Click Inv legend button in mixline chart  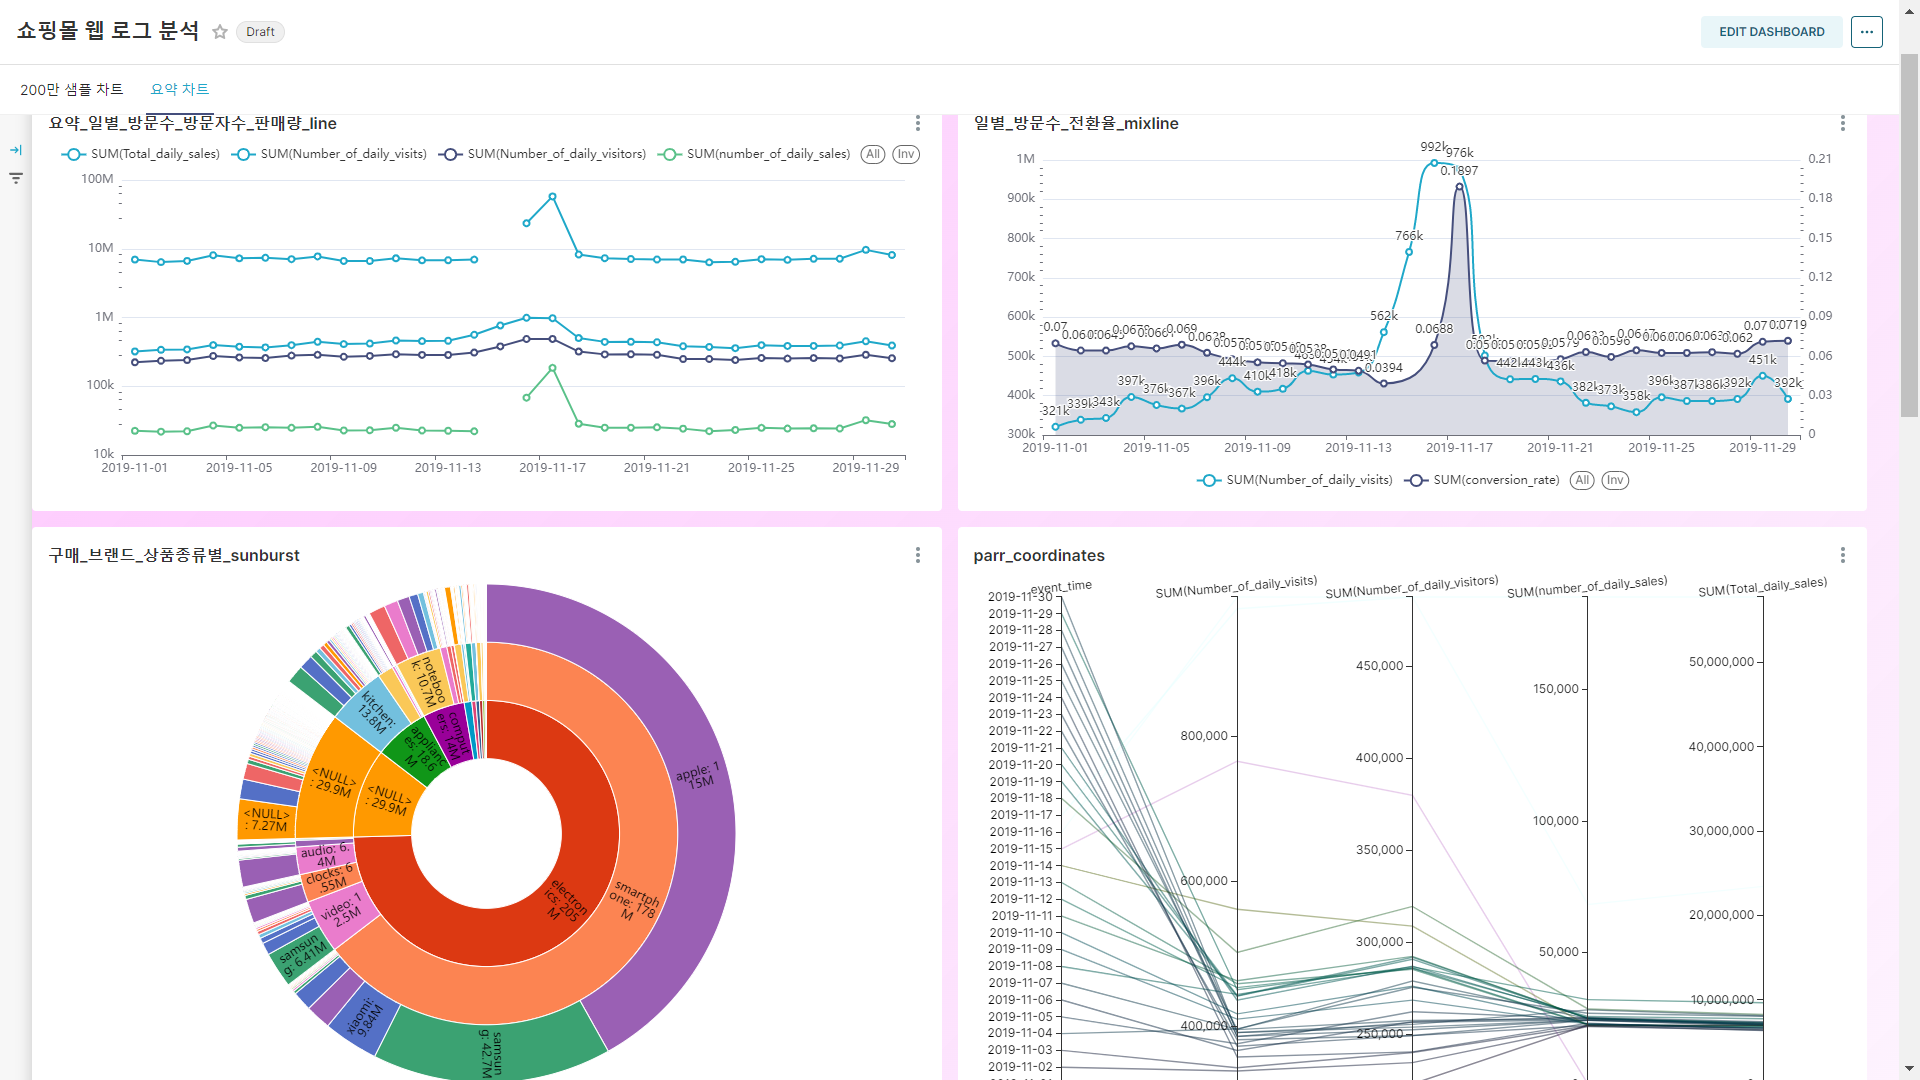(x=1614, y=480)
